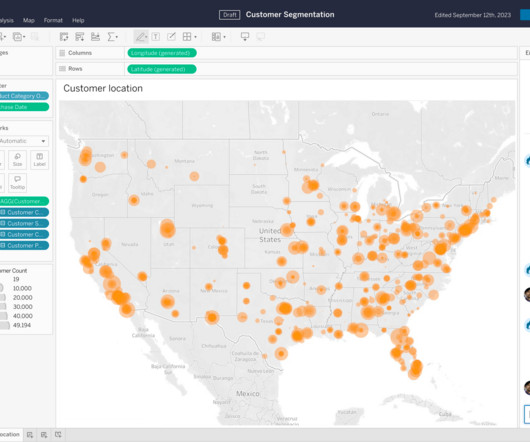530x442 pixels.
Task: Click the greyed-out device preview icon
Action: pos(260,36)
